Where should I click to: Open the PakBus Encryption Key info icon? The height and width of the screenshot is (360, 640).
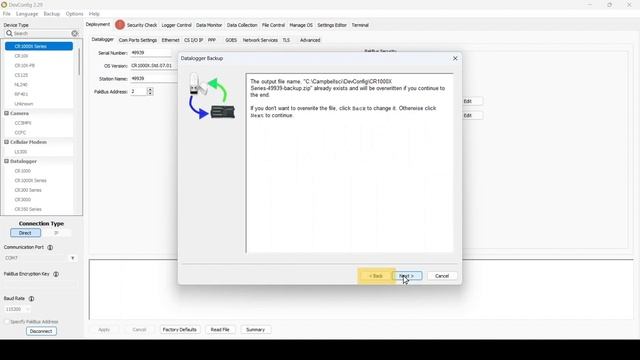point(56,274)
